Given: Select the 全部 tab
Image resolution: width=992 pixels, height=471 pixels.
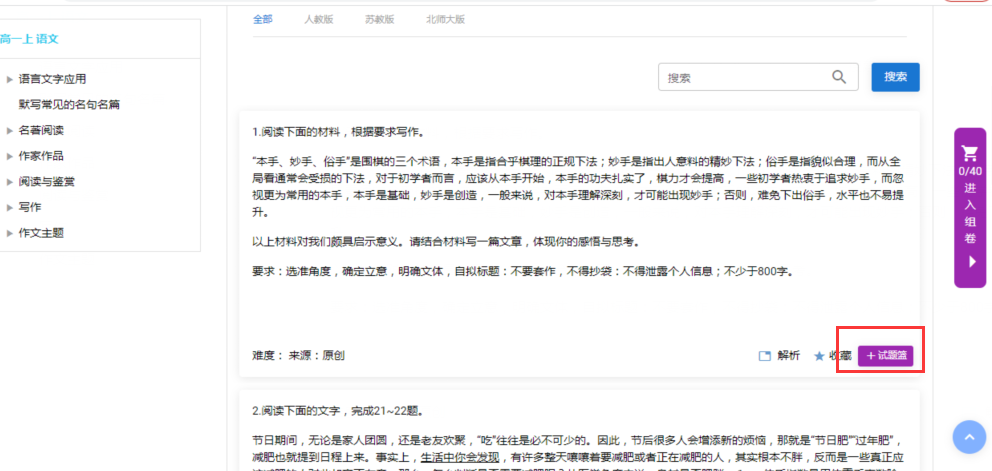Looking at the screenshot, I should pos(262,19).
